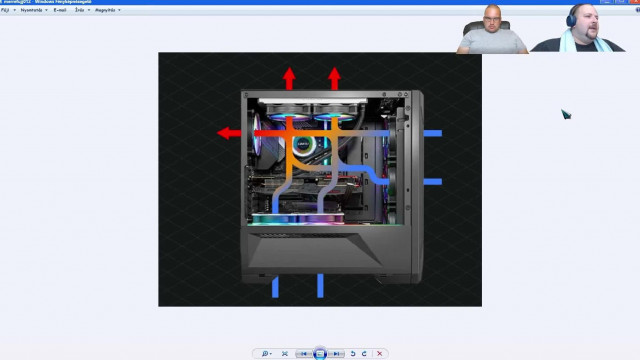The width and height of the screenshot is (640, 360).
Task: Open the zoom magnifier control
Action: click(x=266, y=353)
